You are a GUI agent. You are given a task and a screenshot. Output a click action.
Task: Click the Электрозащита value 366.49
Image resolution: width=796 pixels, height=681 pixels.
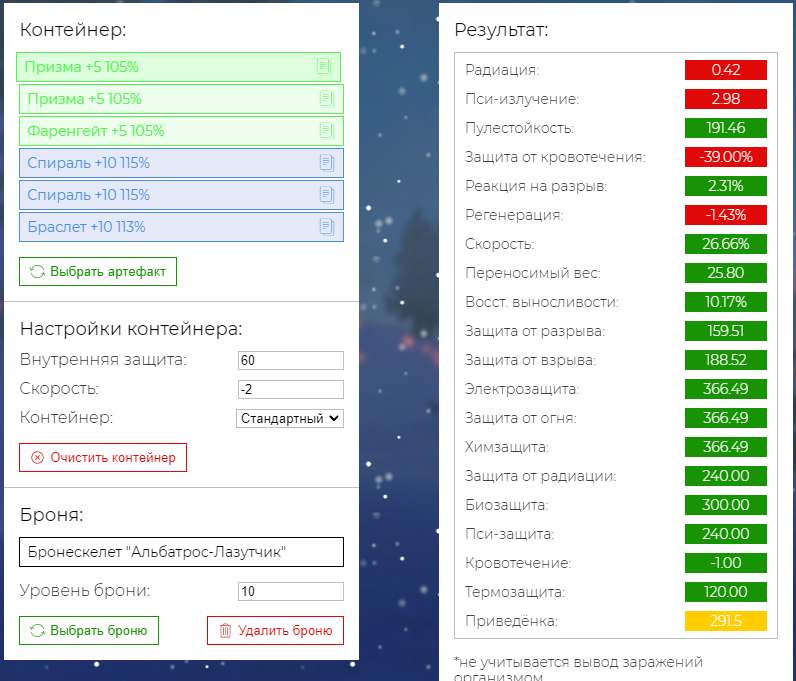(725, 389)
